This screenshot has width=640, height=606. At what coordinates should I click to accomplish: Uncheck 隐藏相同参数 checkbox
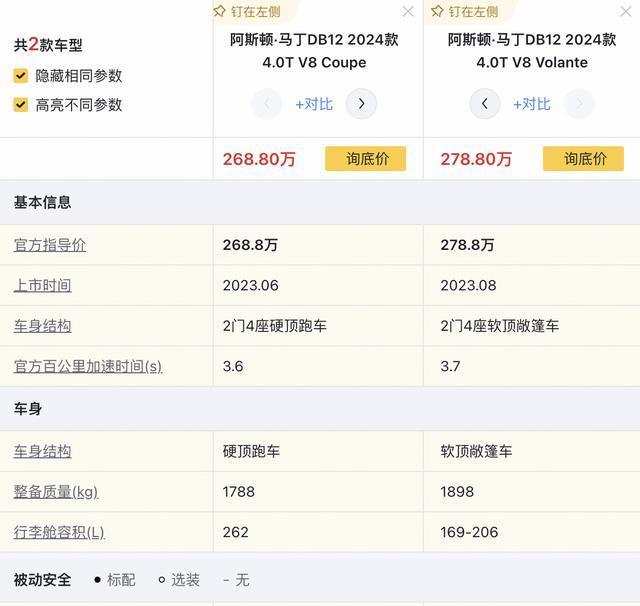click(x=20, y=76)
